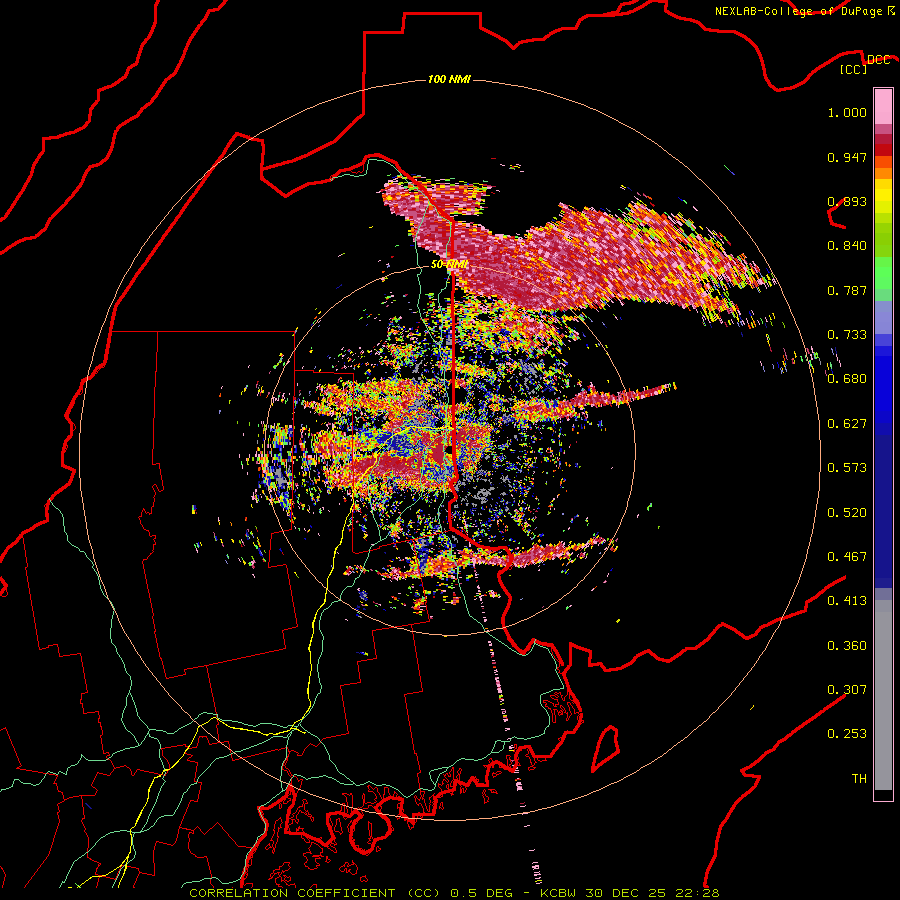Click the 0.787 scale value
The height and width of the screenshot is (900, 900).
[x=847, y=290]
